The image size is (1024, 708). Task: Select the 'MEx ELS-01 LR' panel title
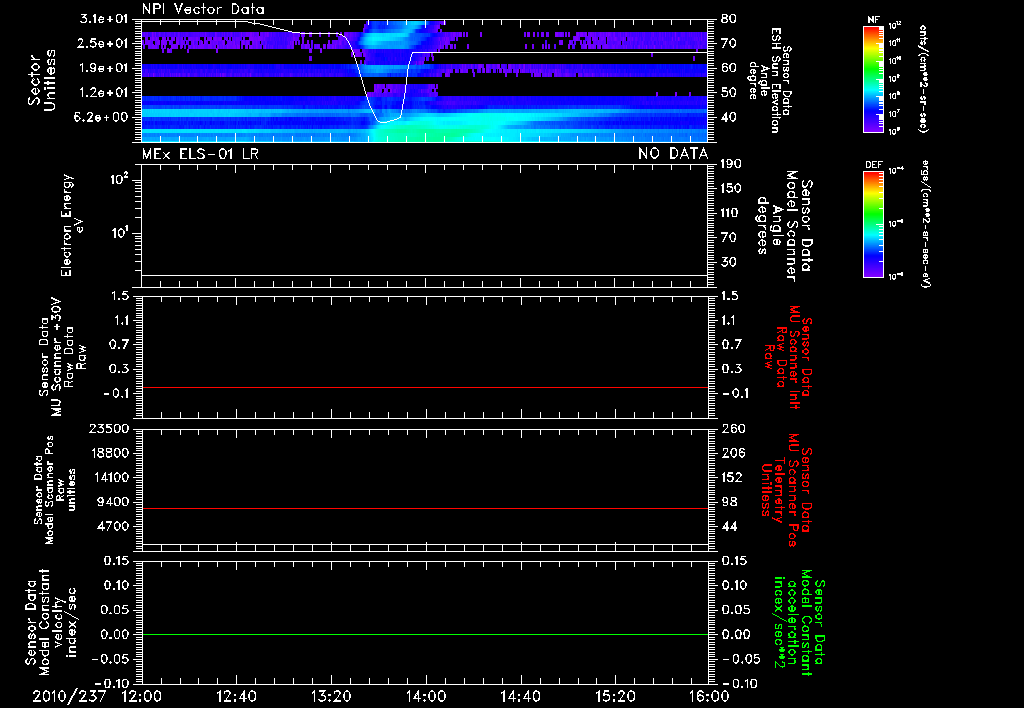tap(200, 153)
